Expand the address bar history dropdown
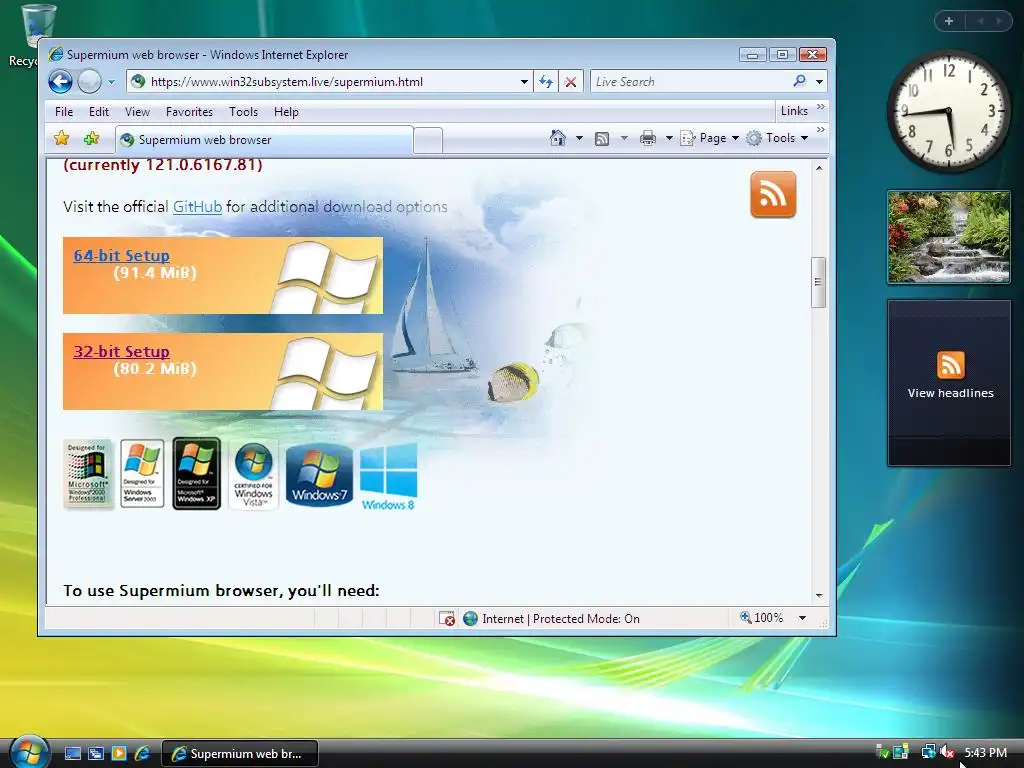 pos(524,82)
